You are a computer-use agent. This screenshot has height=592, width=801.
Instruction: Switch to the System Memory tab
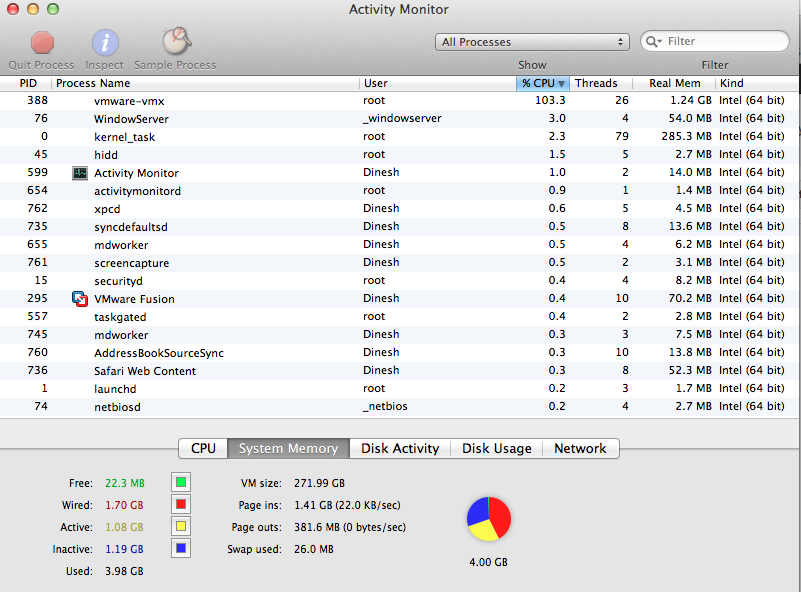(289, 448)
